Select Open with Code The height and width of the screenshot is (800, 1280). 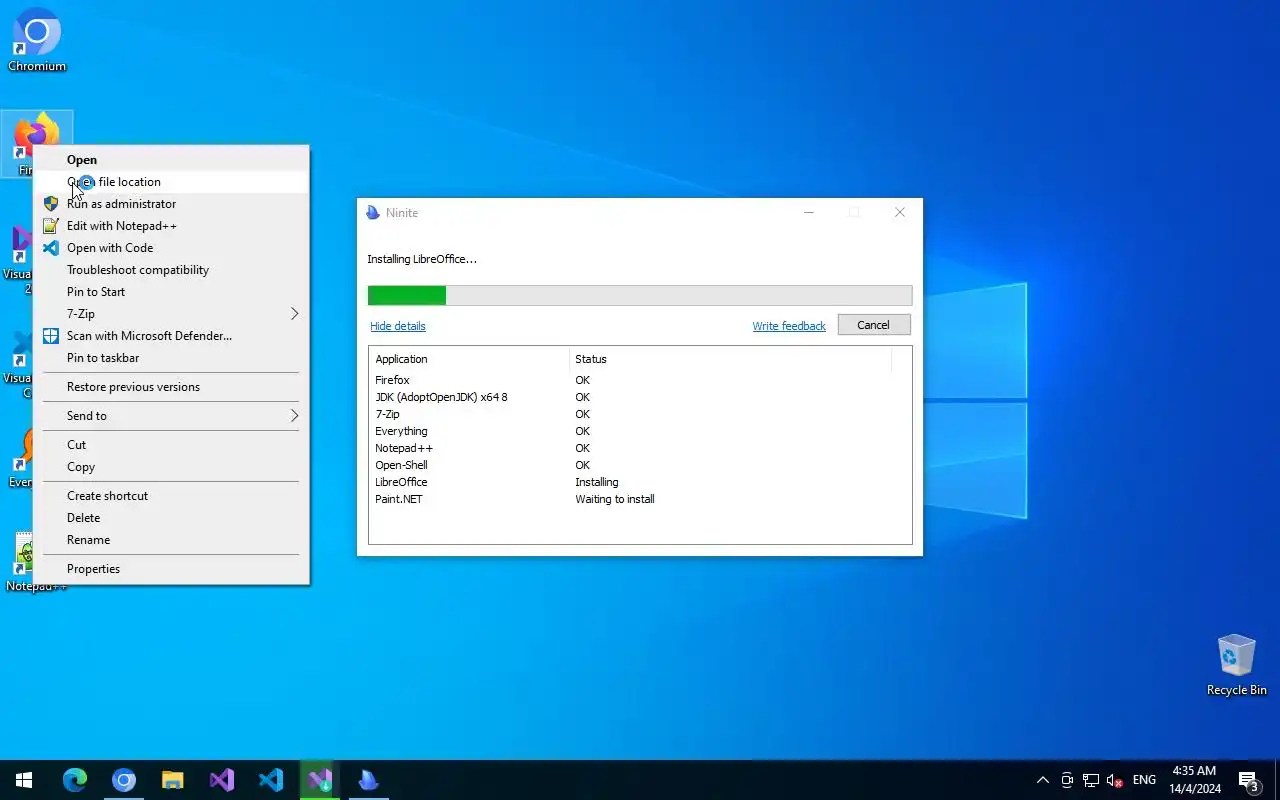[171, 247]
